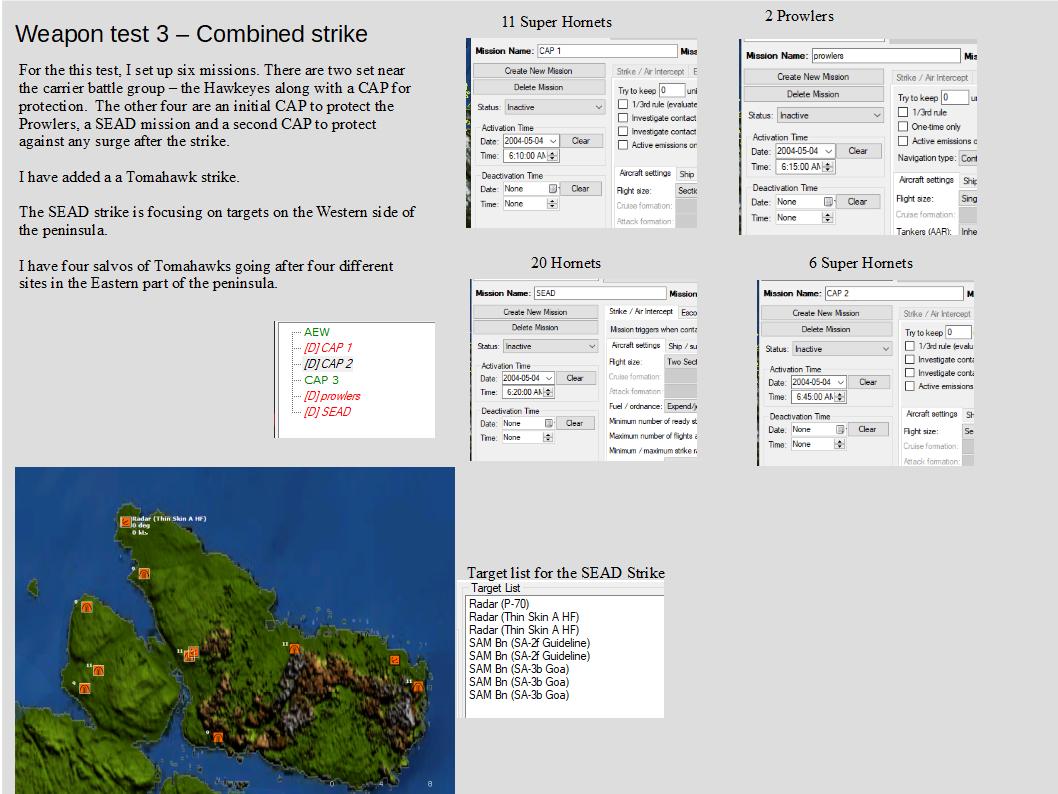Check One-time only in prowlers panel
Screen dimensions: 1058x794
902,126
